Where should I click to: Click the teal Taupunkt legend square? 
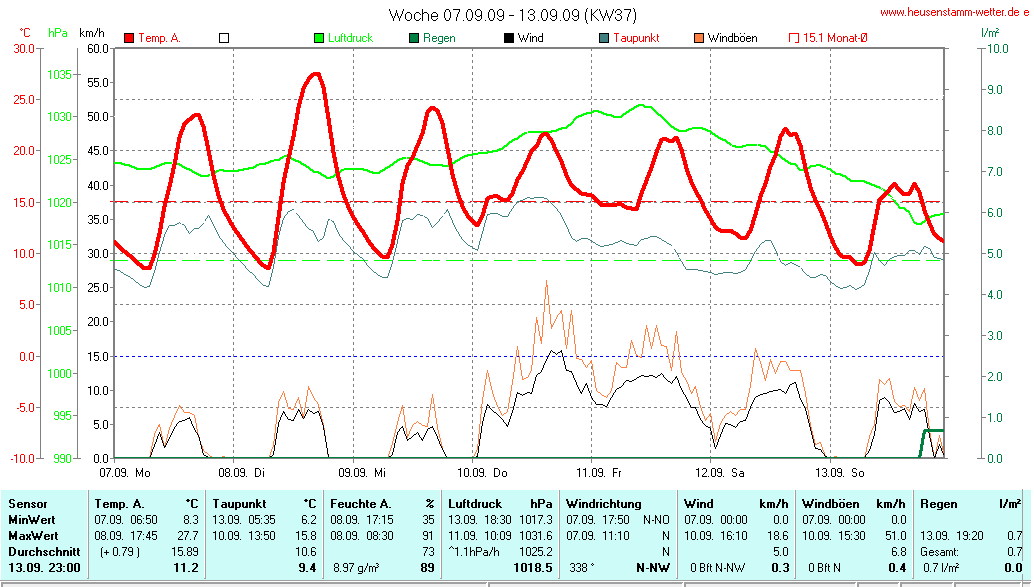click(x=604, y=38)
